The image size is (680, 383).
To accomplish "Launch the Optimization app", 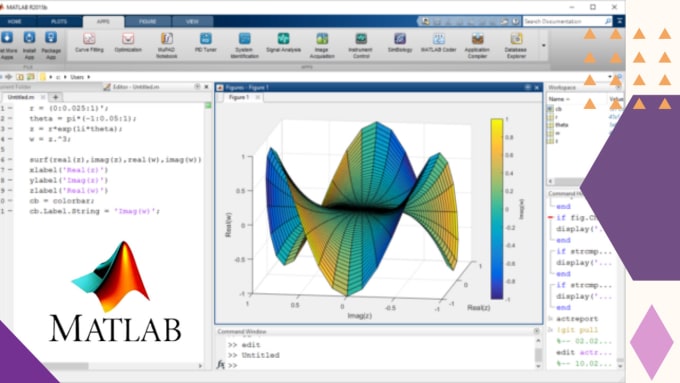I will pos(128,43).
